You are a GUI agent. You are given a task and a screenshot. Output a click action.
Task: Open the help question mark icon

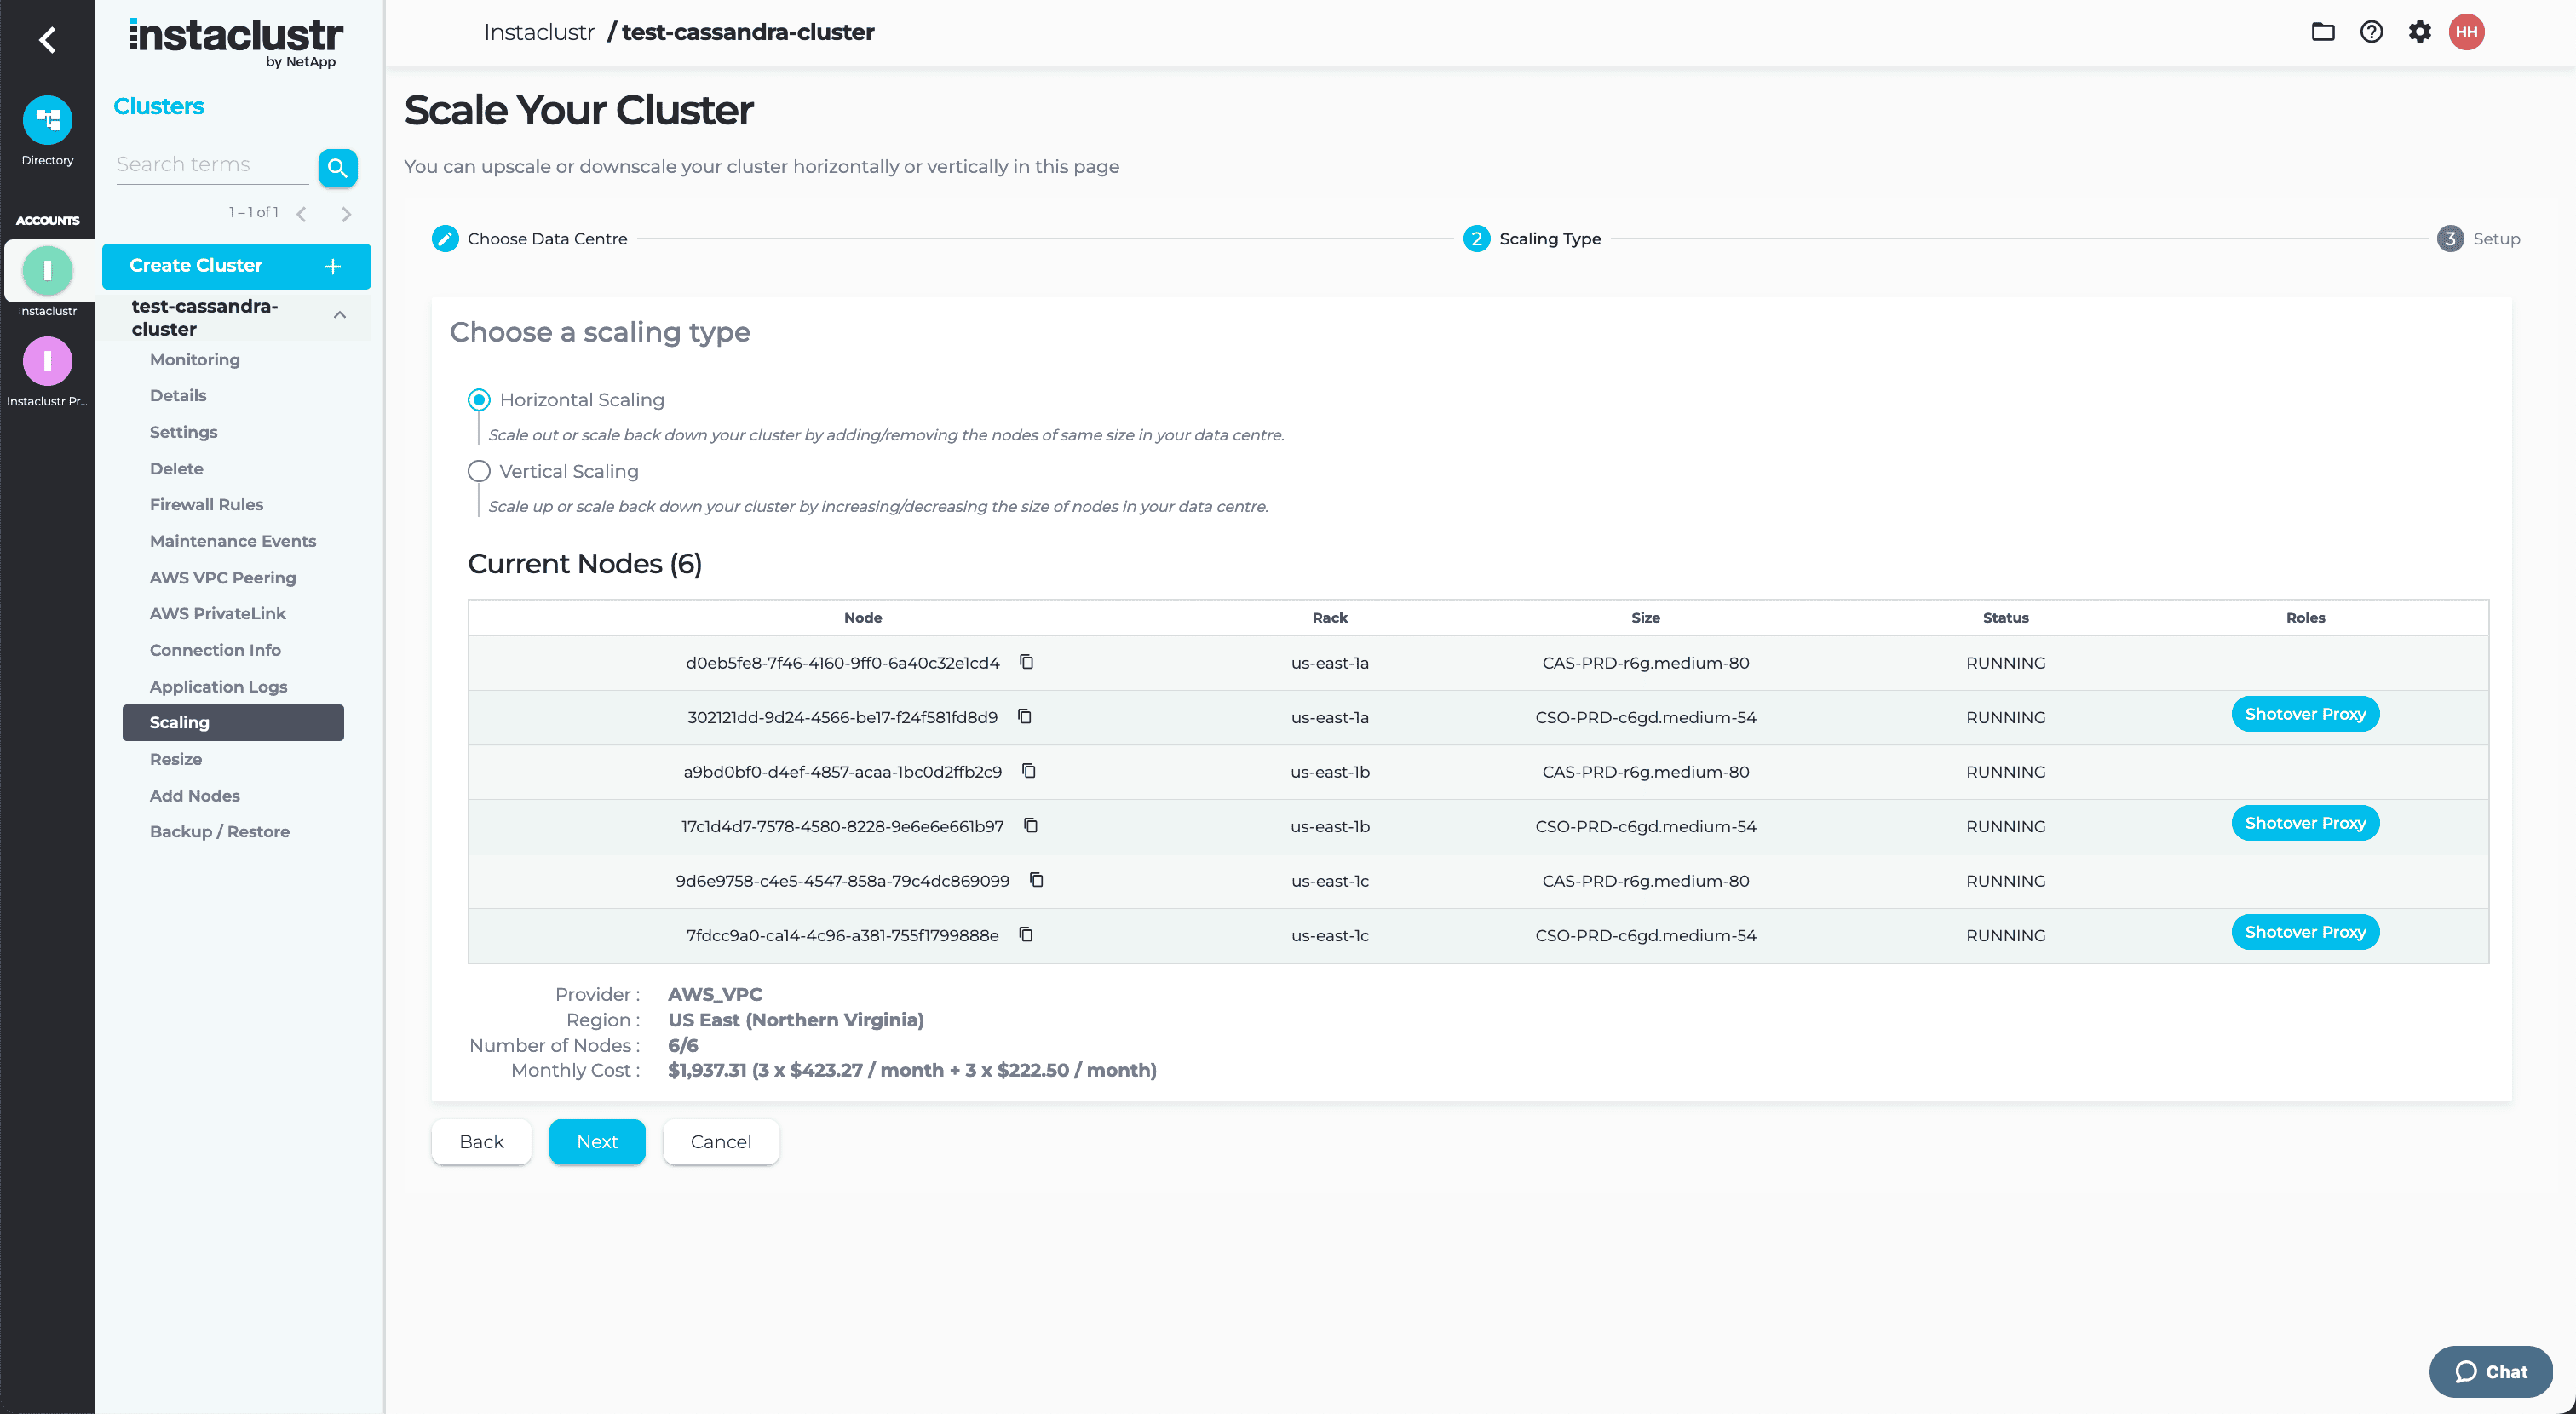point(2371,31)
